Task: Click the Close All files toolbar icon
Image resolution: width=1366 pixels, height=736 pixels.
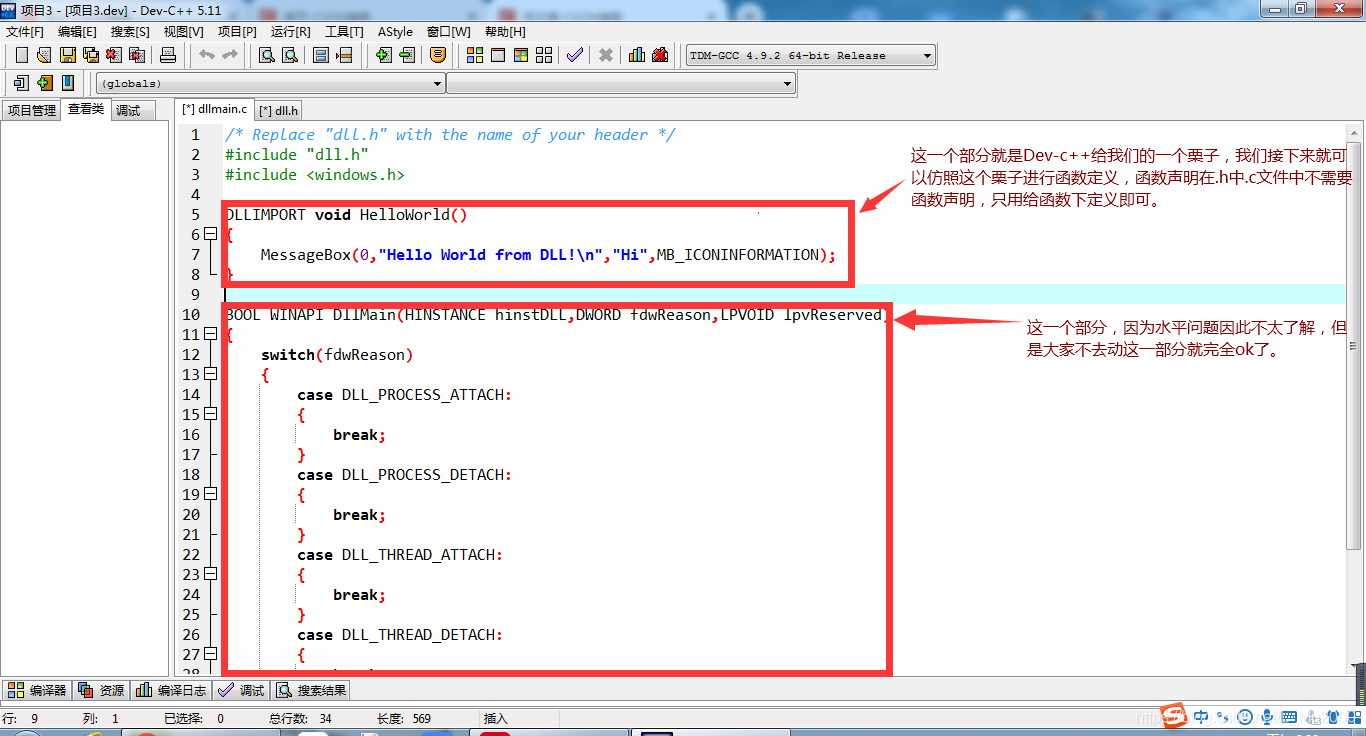Action: [136, 55]
